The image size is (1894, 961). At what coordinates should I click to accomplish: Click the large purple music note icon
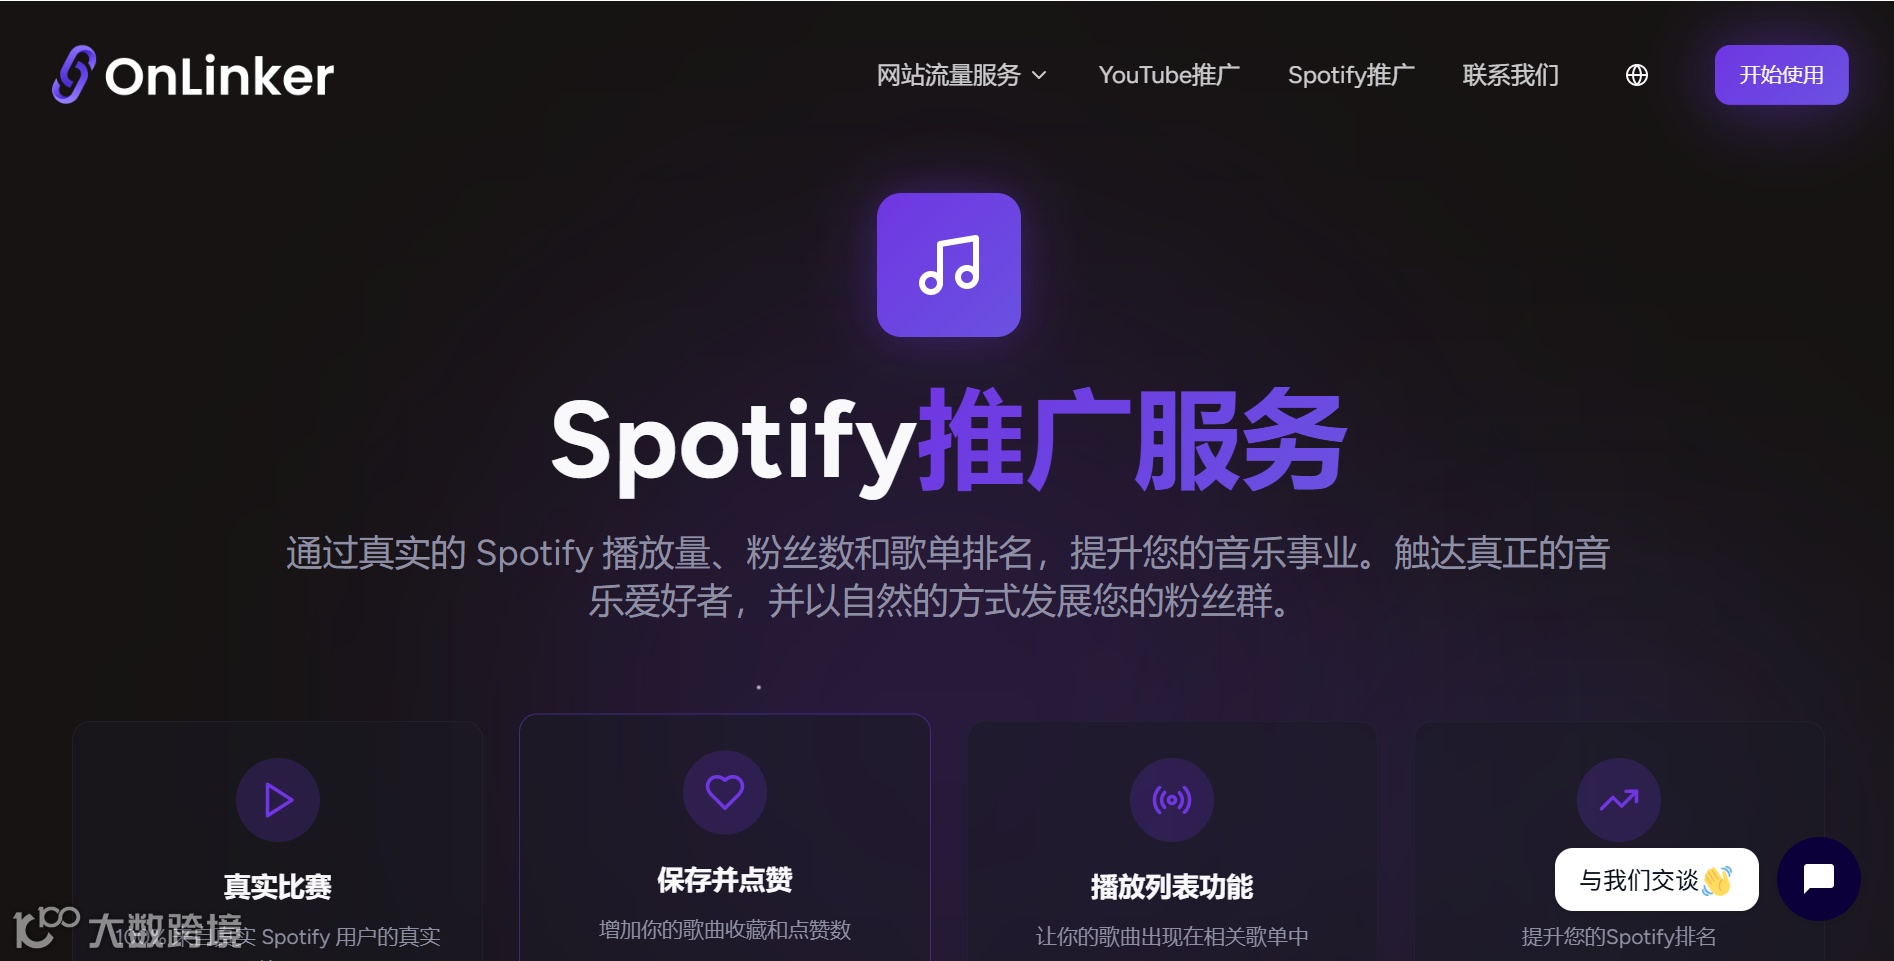[x=949, y=265]
